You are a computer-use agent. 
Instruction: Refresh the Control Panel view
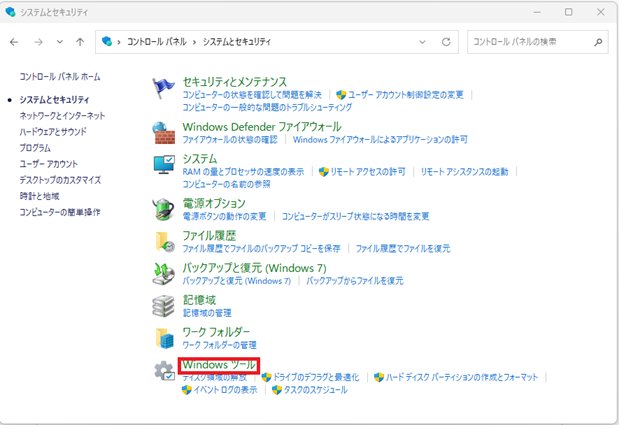point(446,42)
